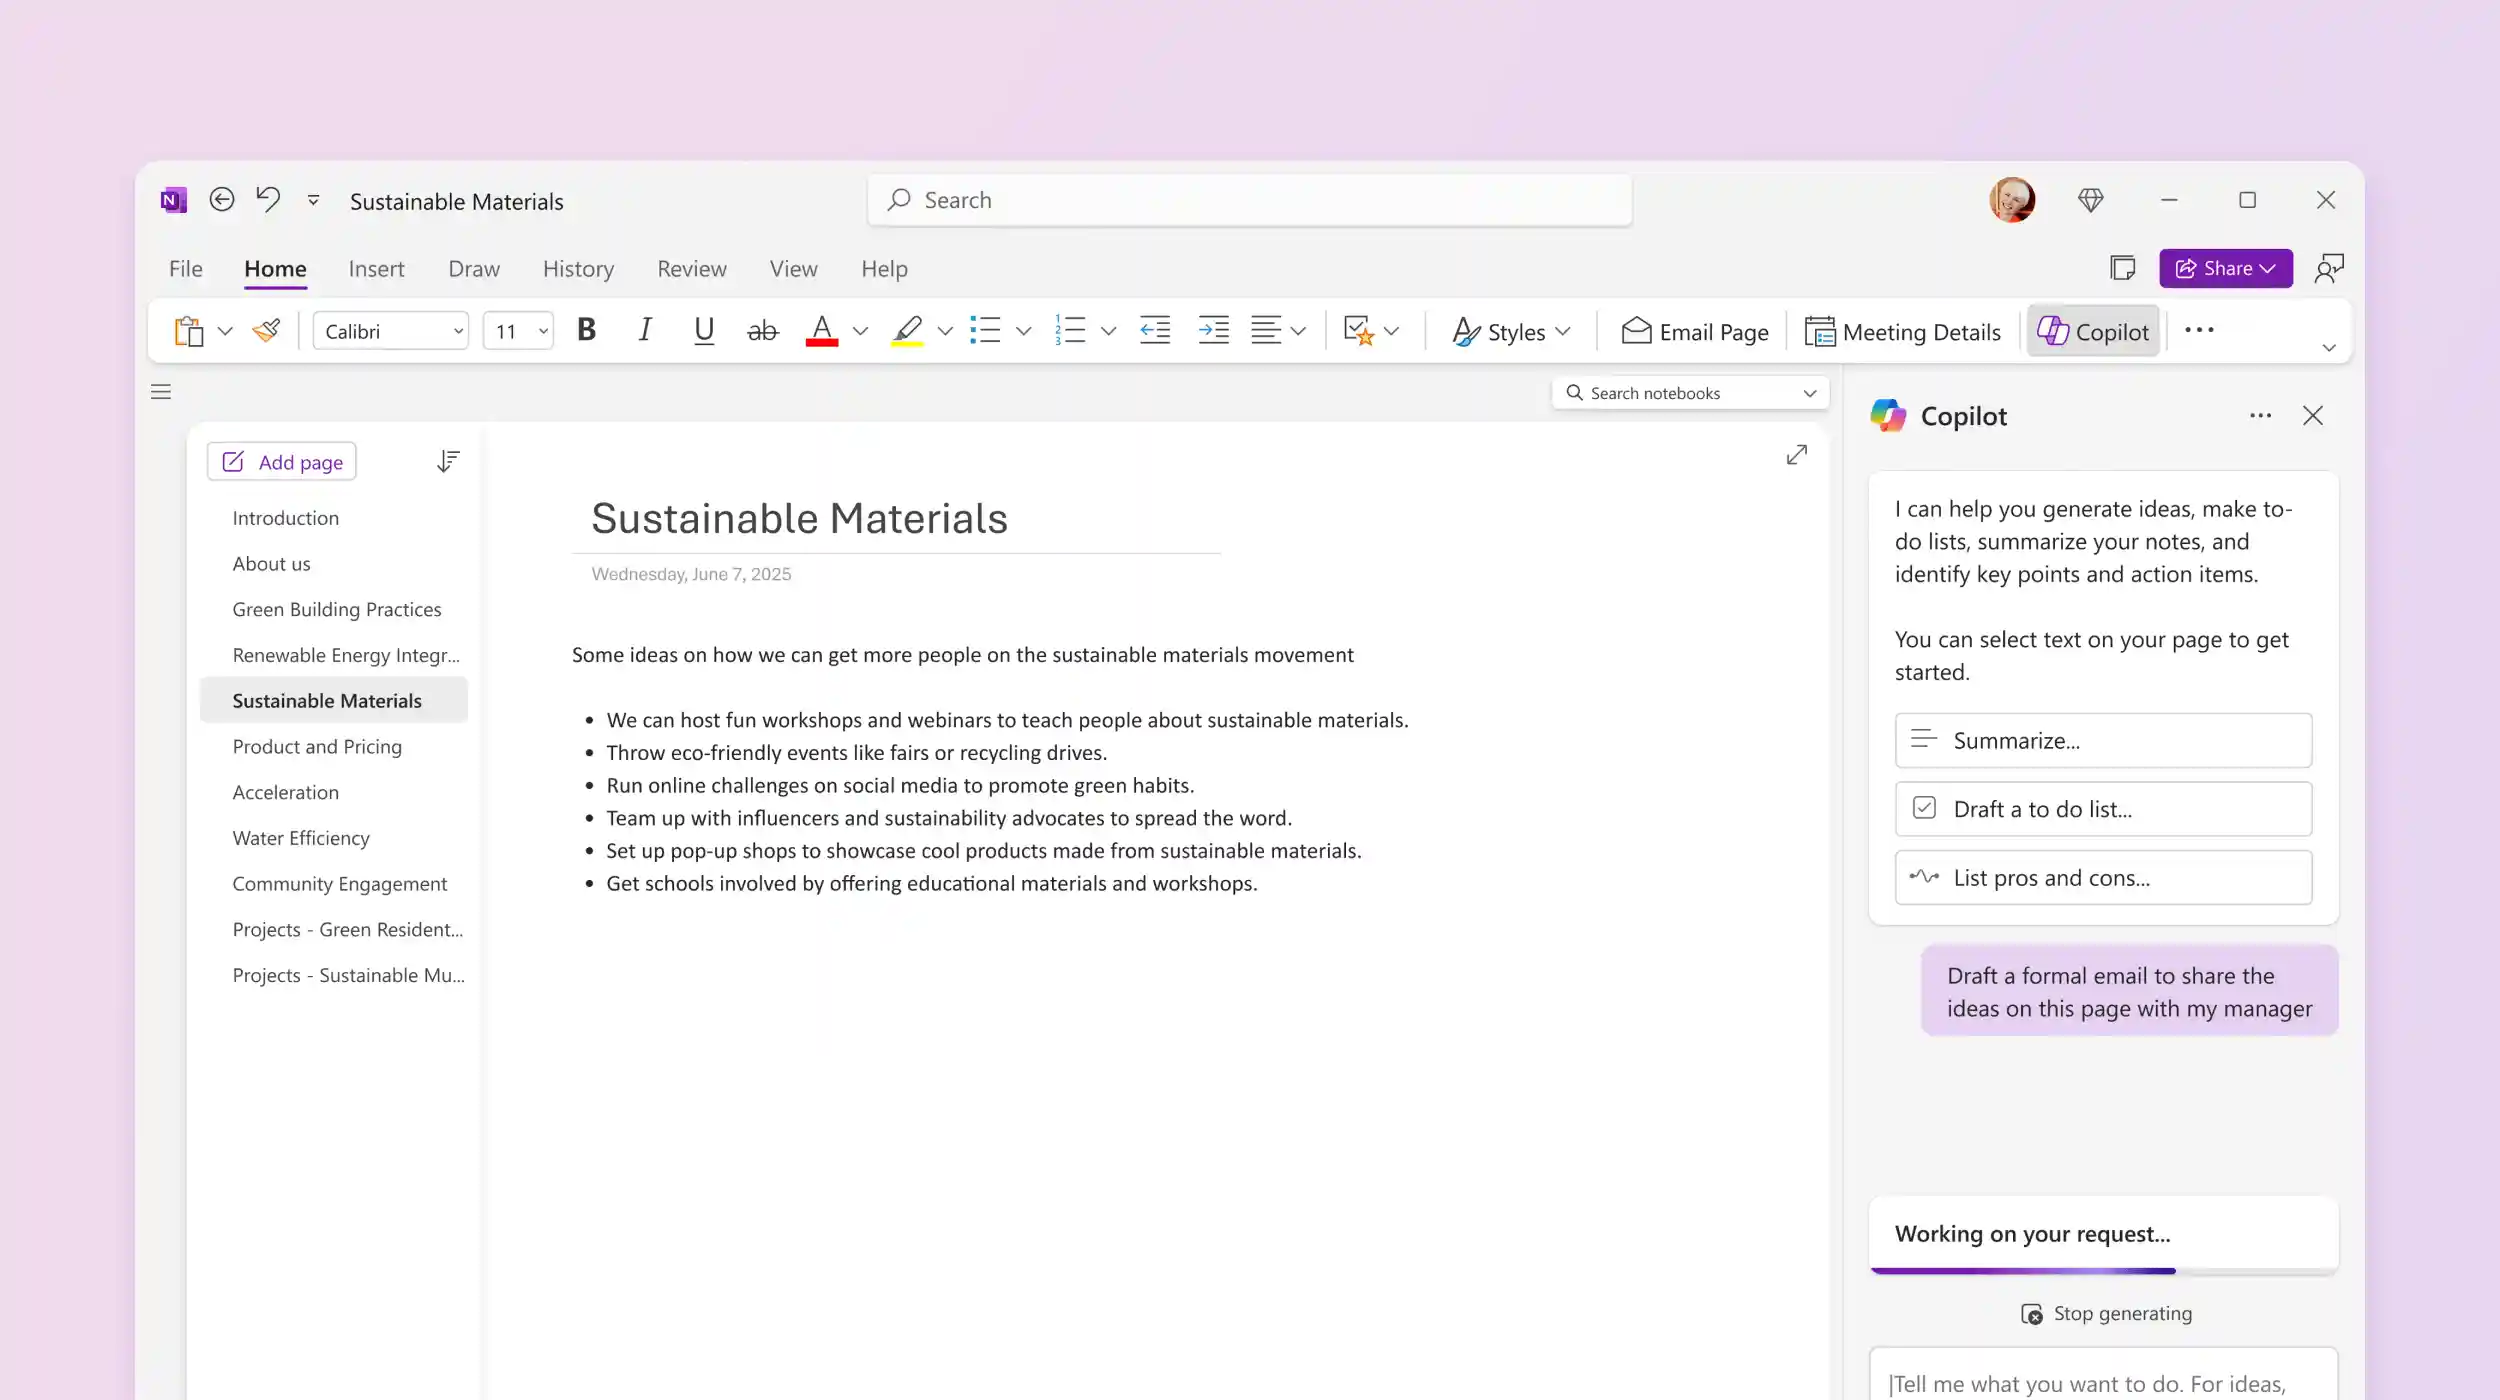Image resolution: width=2500 pixels, height=1400 pixels.
Task: Click the Search box in title bar
Action: pos(1249,200)
